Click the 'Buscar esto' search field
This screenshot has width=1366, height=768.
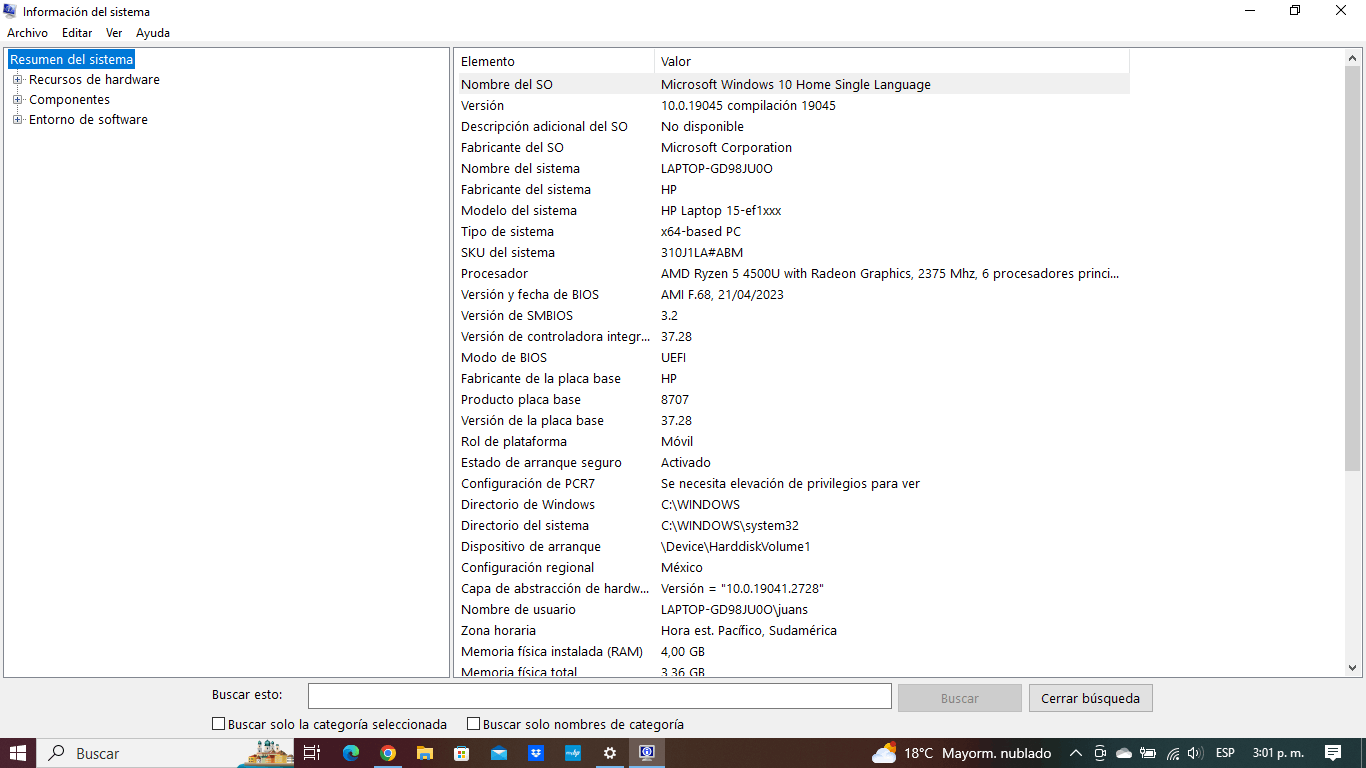pyautogui.click(x=600, y=696)
